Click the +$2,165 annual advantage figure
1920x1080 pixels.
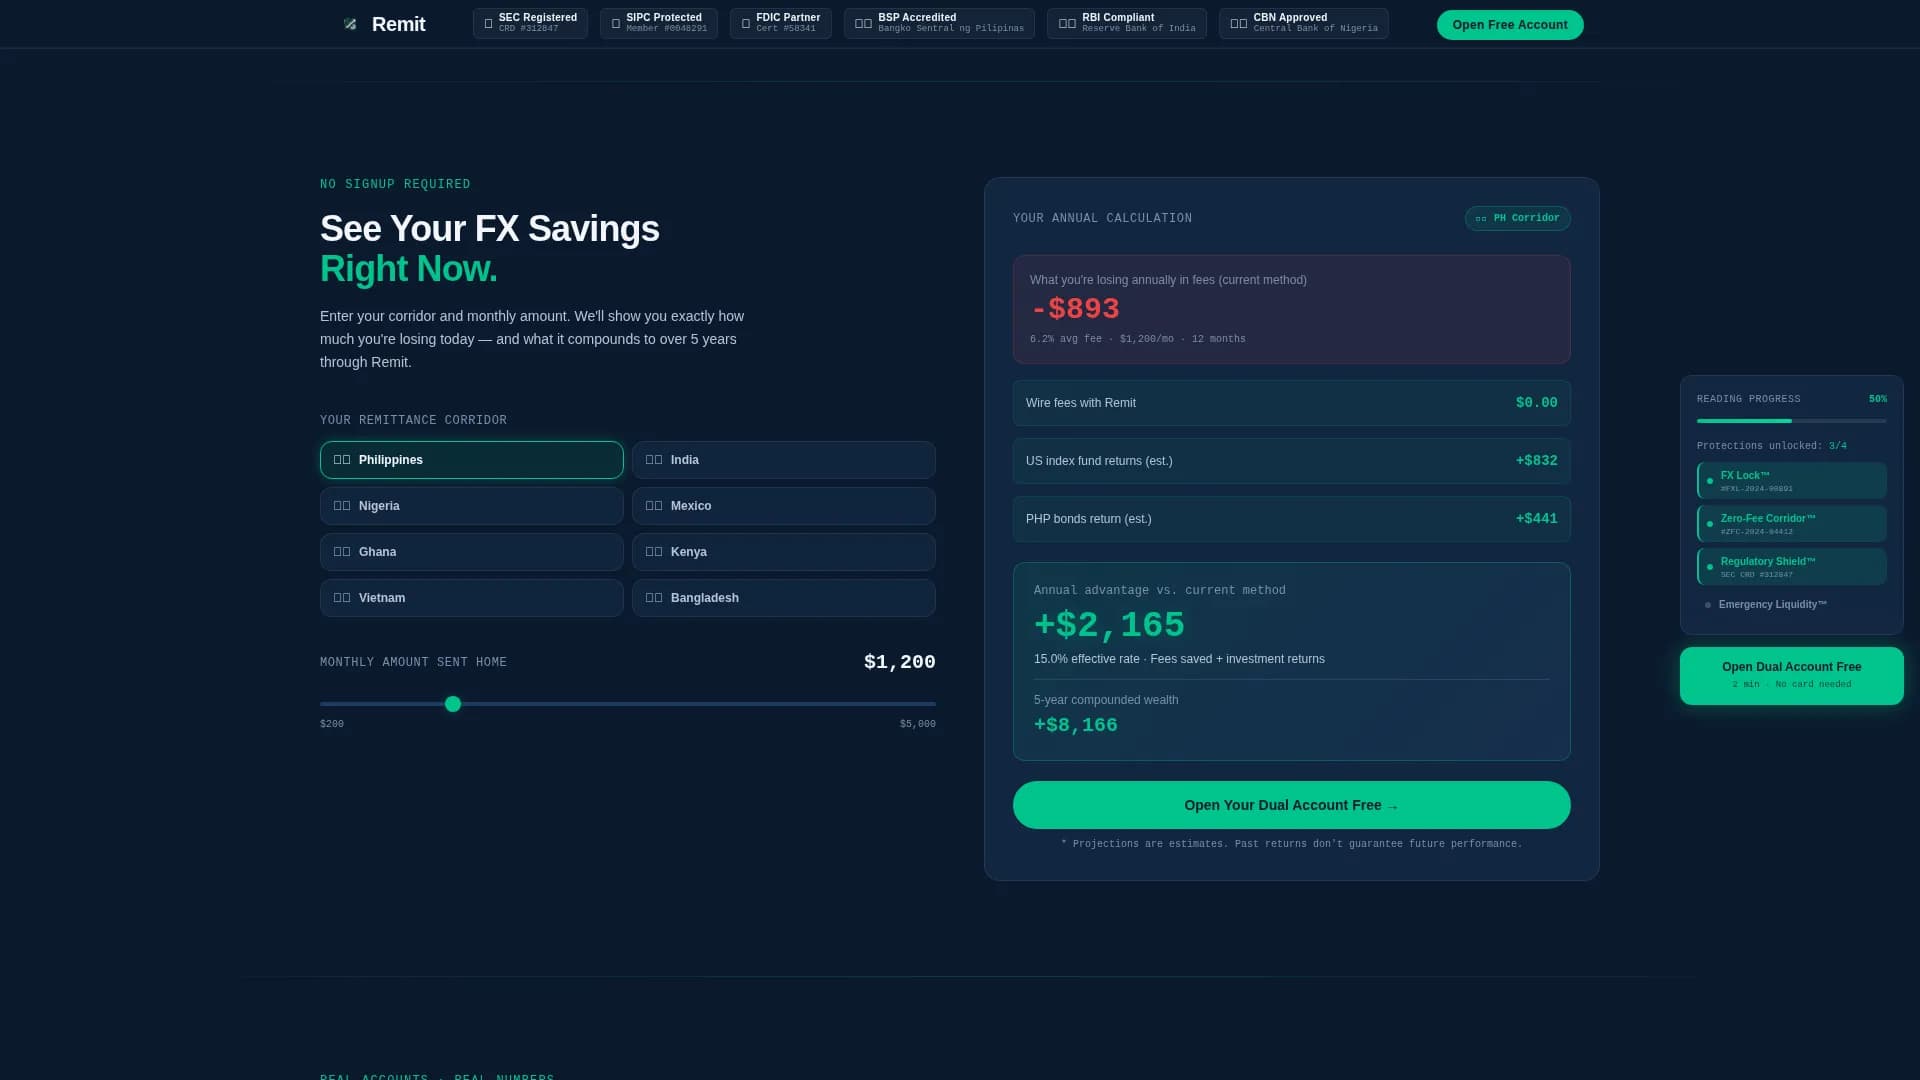(1109, 625)
